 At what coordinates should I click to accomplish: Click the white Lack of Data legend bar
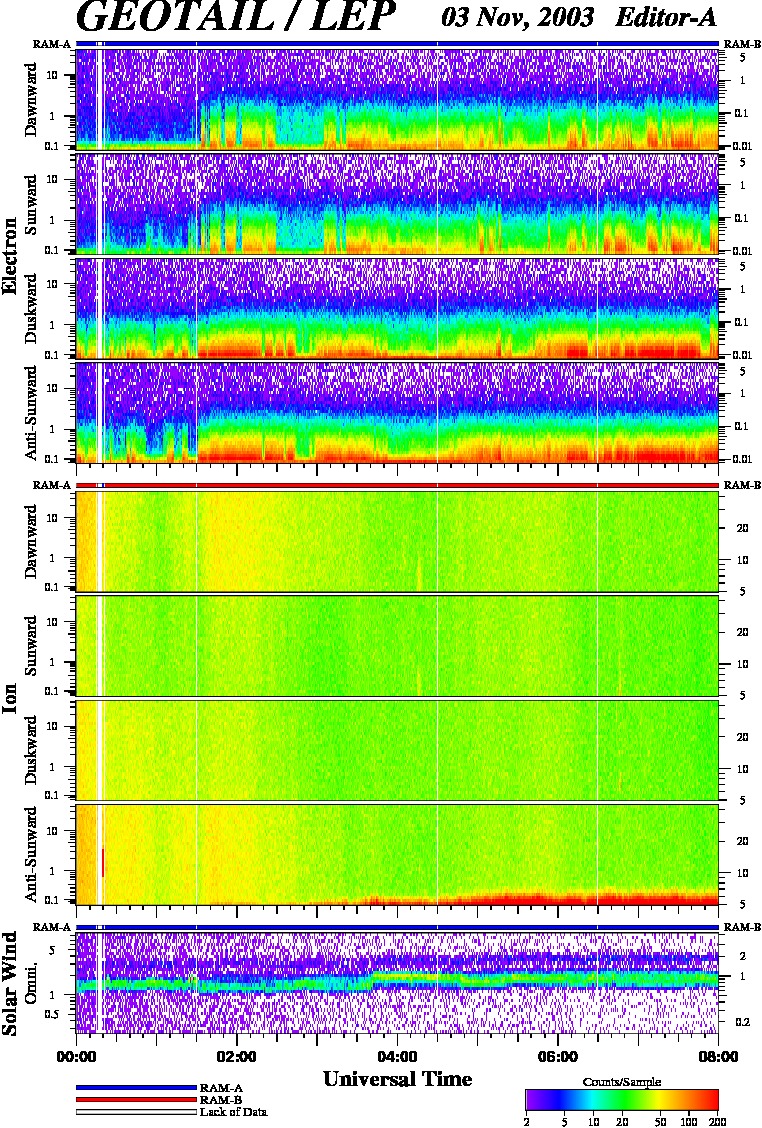(136, 1112)
